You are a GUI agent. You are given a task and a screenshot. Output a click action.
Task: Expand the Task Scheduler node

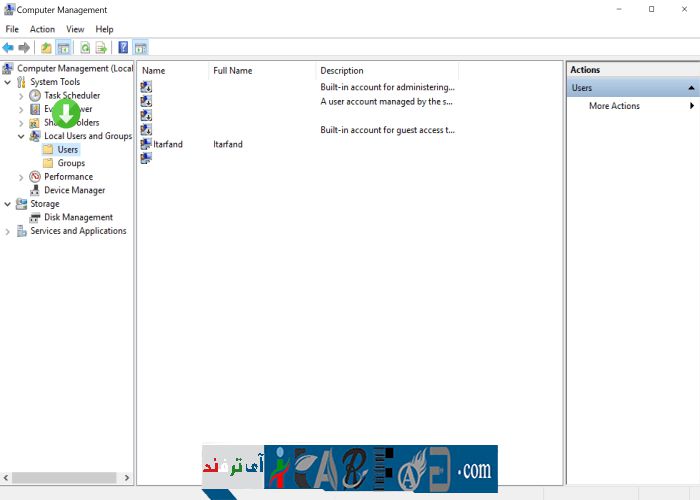(22, 96)
